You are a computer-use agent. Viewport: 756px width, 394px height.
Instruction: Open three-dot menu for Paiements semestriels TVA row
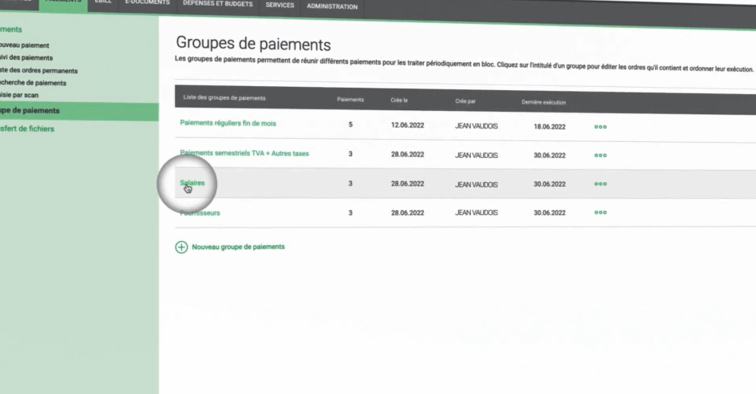(x=600, y=155)
